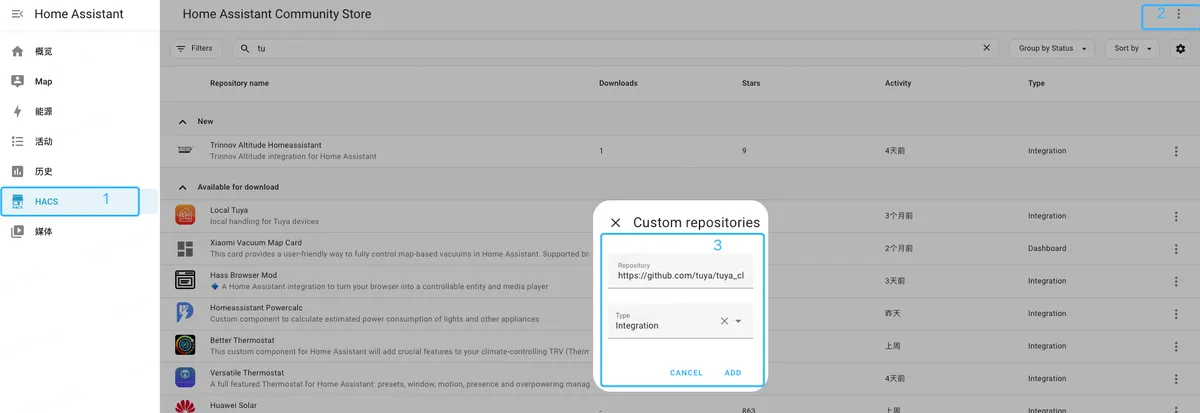Viewport: 1200px width, 413px height.
Task: Sort by the Type column header
Action: point(1036,83)
